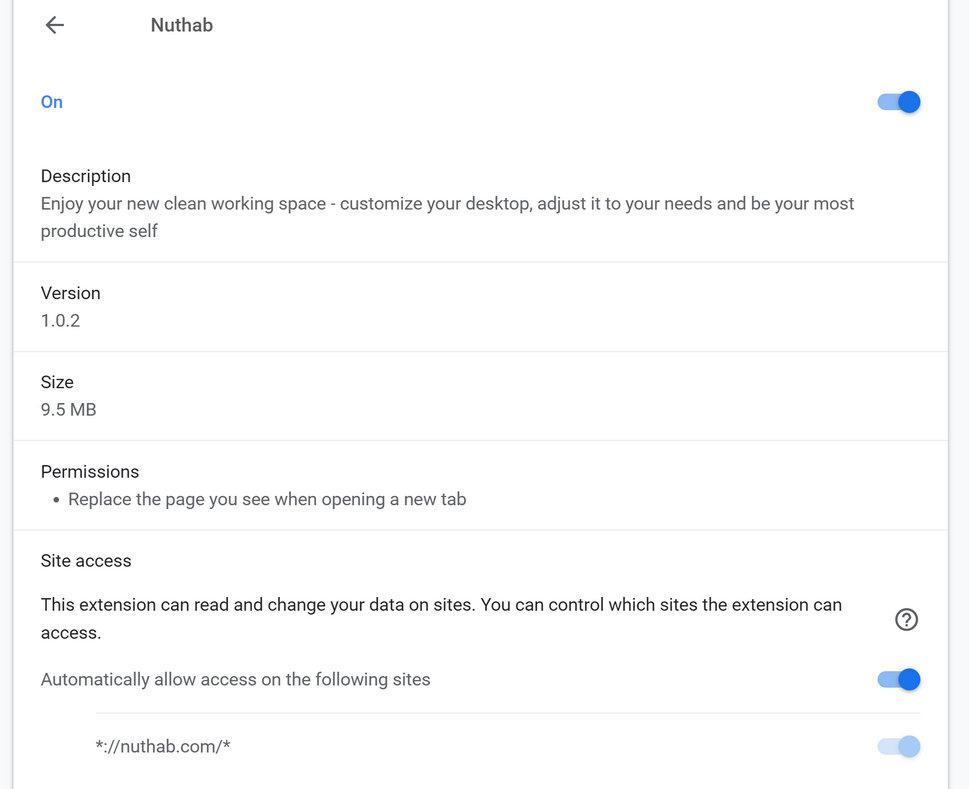The height and width of the screenshot is (789, 969).
Task: Go back using the left arrow
Action: (x=55, y=25)
